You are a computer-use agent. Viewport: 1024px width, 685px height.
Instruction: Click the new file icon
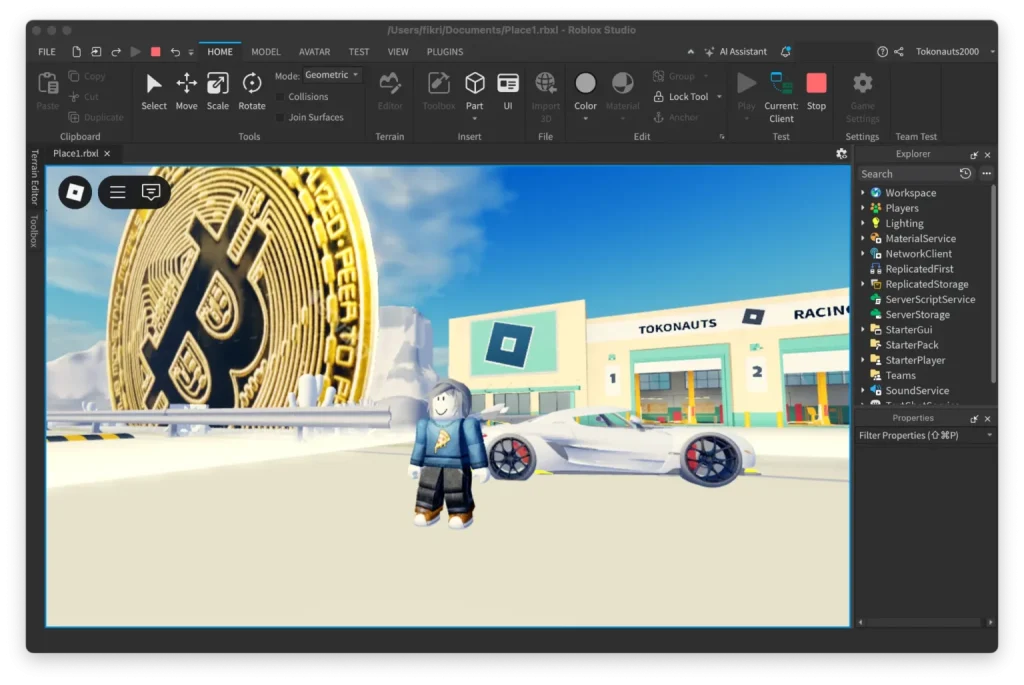[76, 52]
